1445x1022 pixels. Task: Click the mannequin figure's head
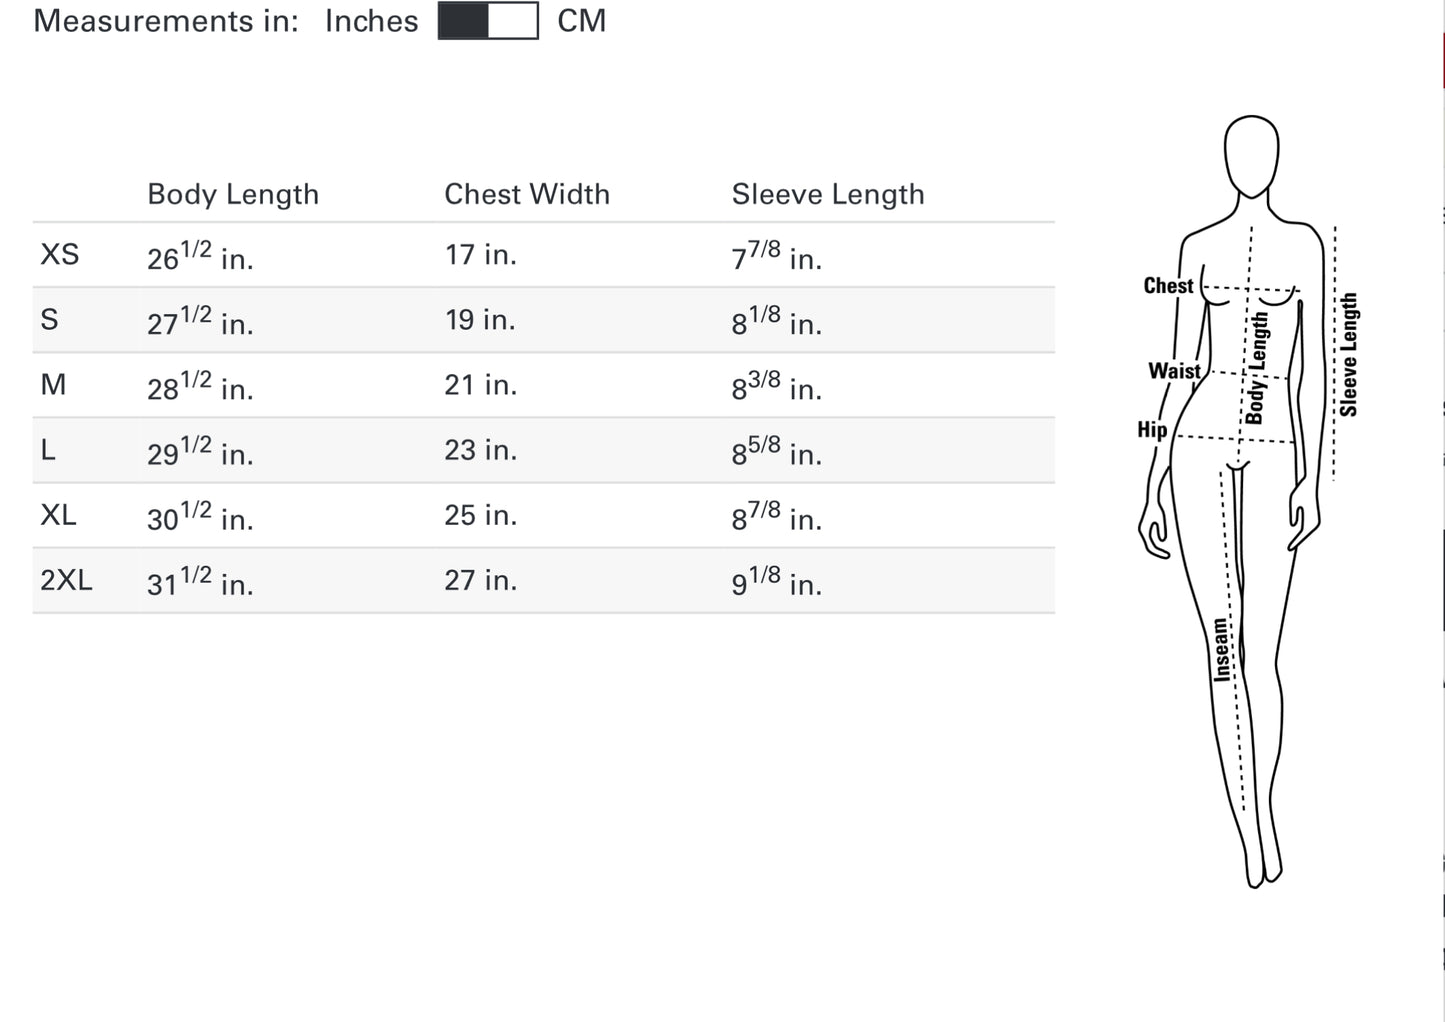point(1251,155)
